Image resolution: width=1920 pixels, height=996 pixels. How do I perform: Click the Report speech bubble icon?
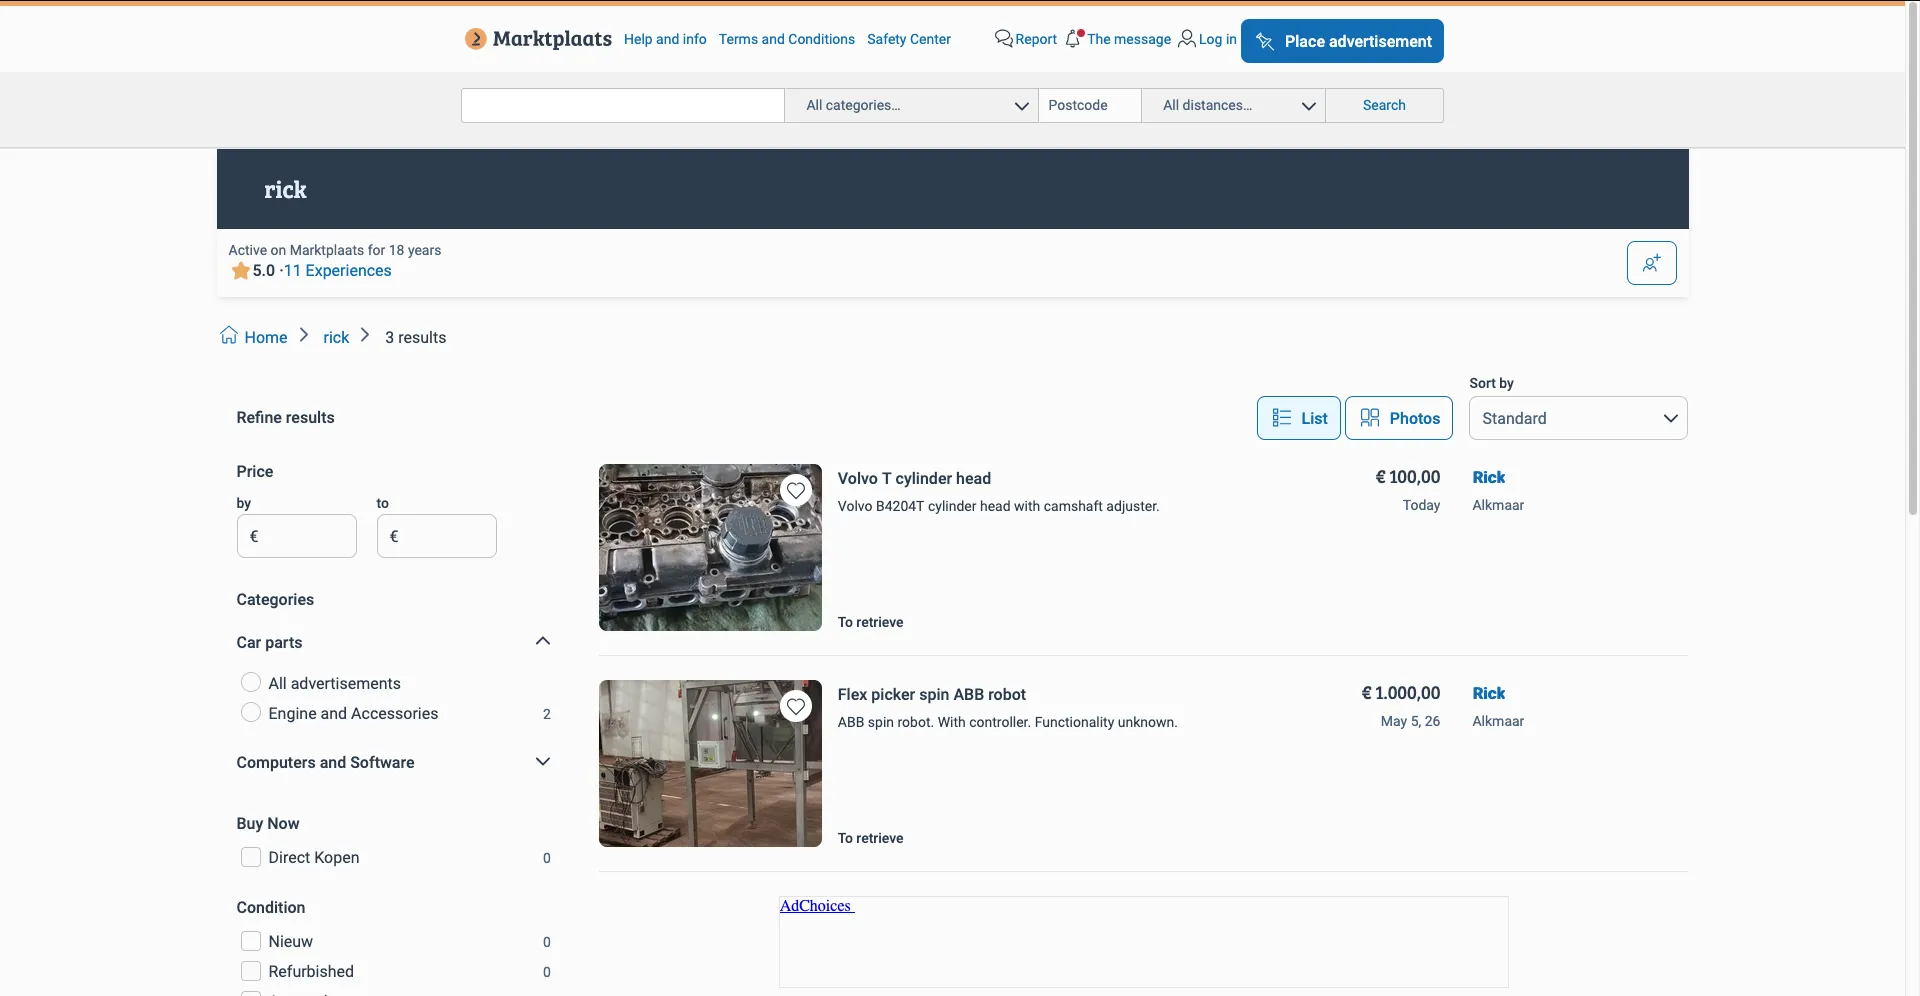click(x=1003, y=38)
